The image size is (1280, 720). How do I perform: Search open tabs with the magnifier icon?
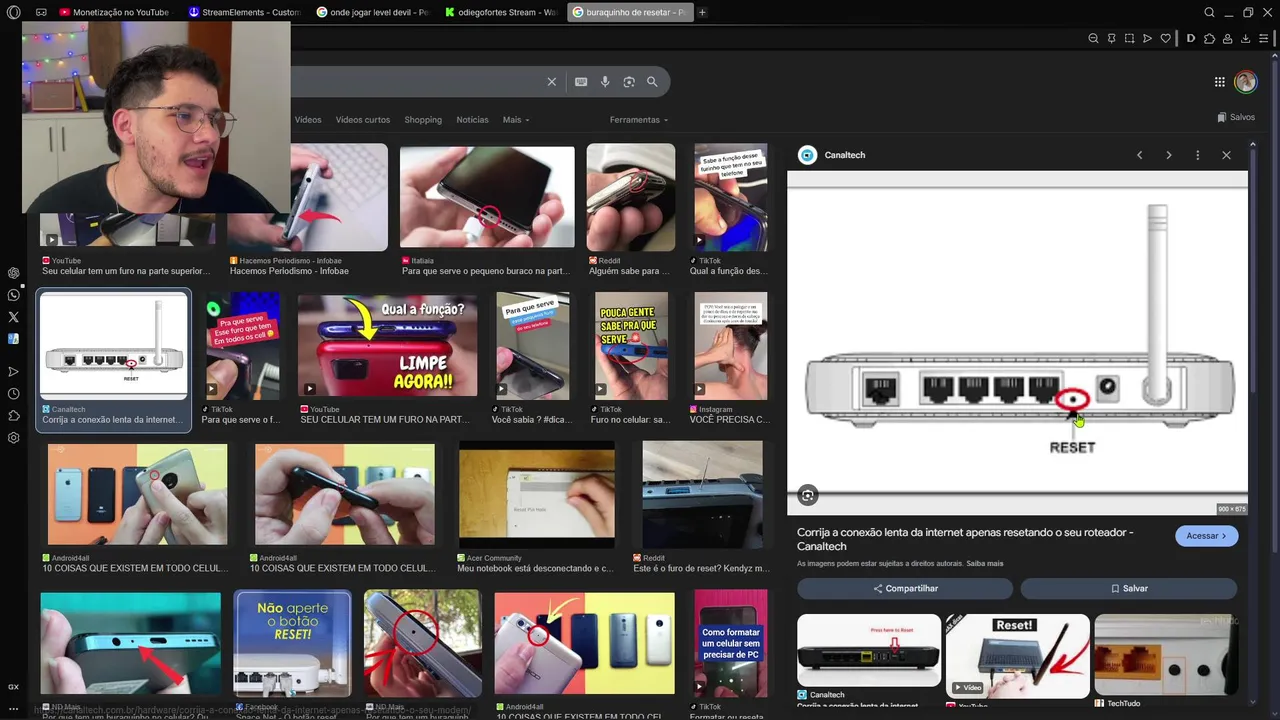click(x=1209, y=13)
